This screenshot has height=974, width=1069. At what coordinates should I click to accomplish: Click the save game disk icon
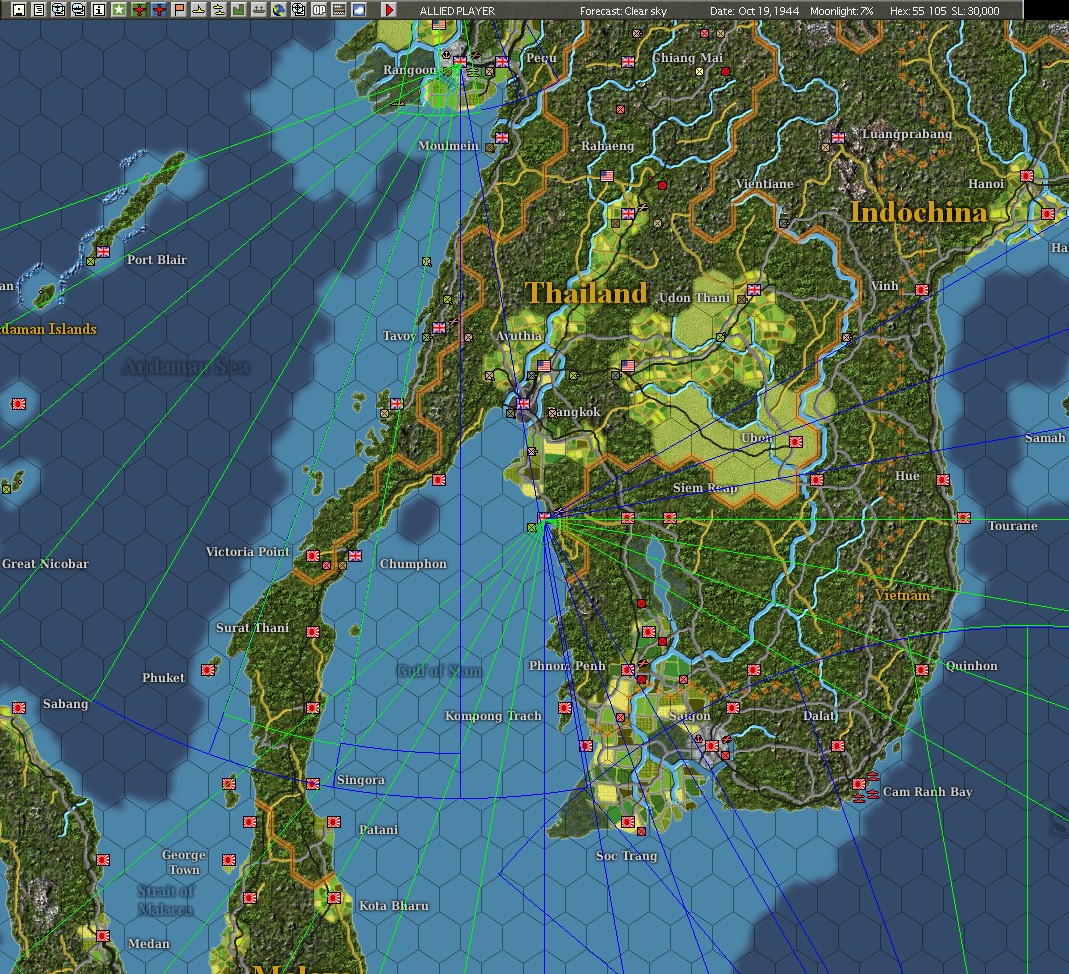(x=19, y=10)
